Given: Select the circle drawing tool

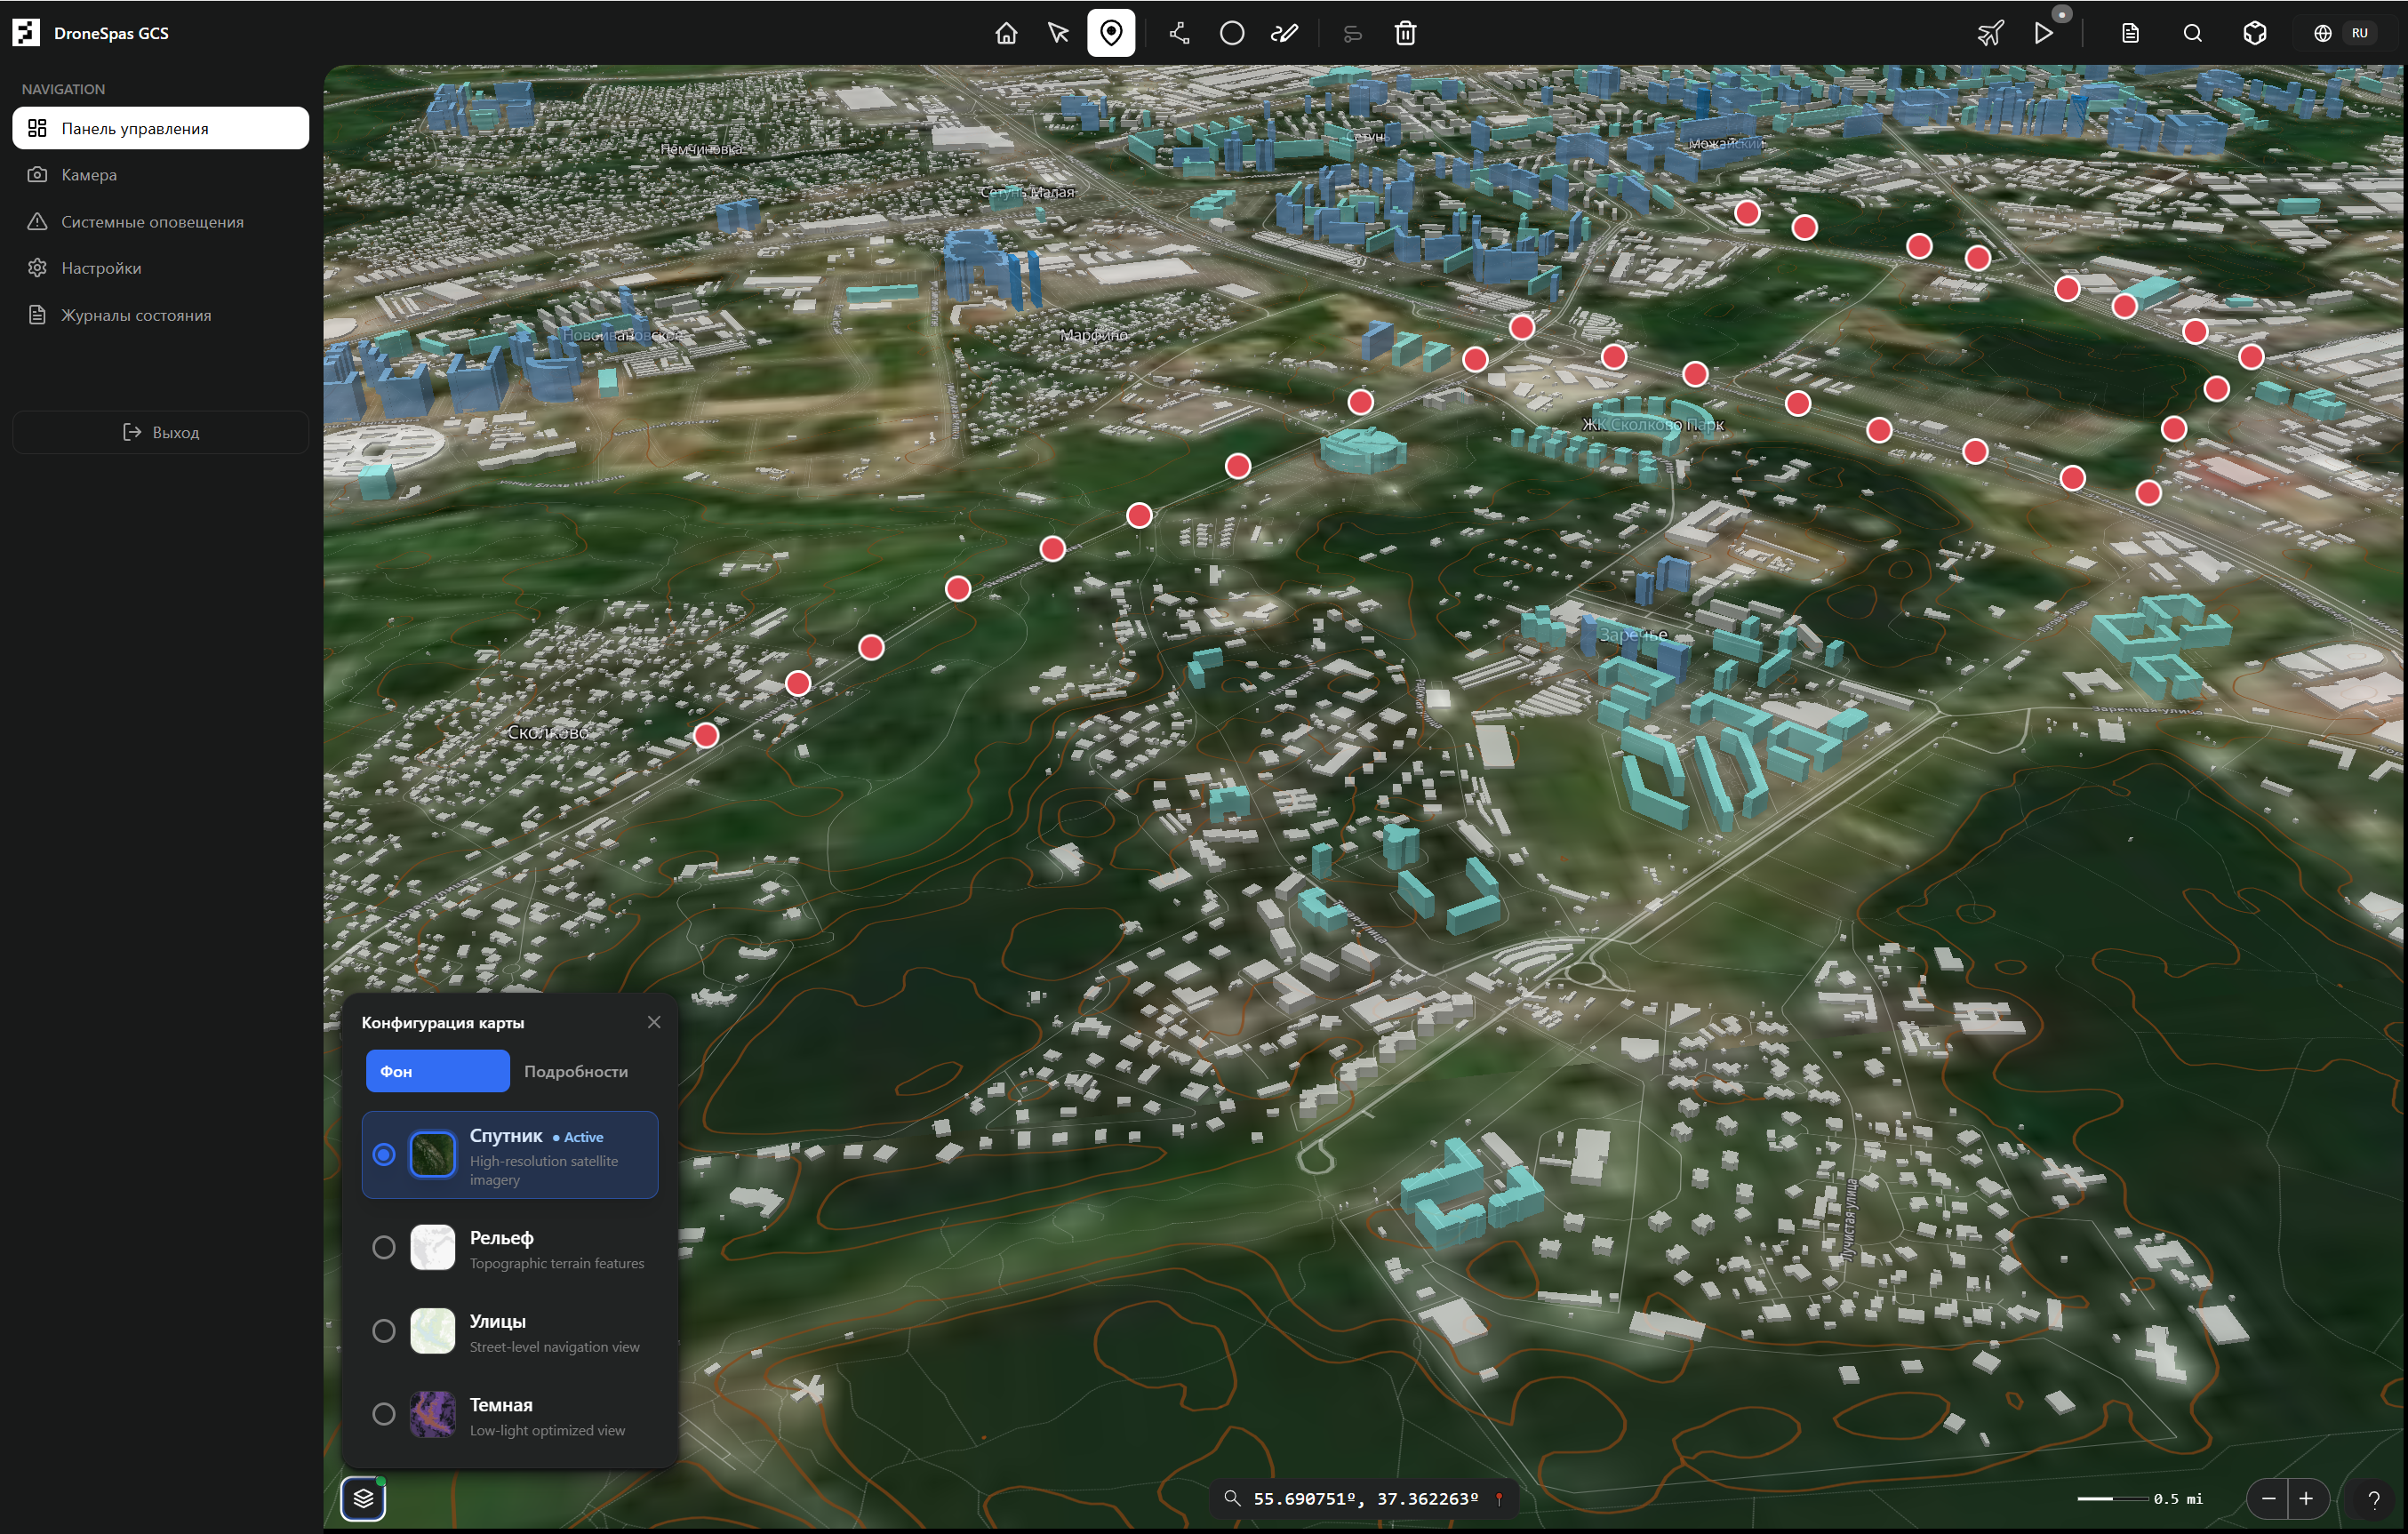Looking at the screenshot, I should (x=1232, y=33).
